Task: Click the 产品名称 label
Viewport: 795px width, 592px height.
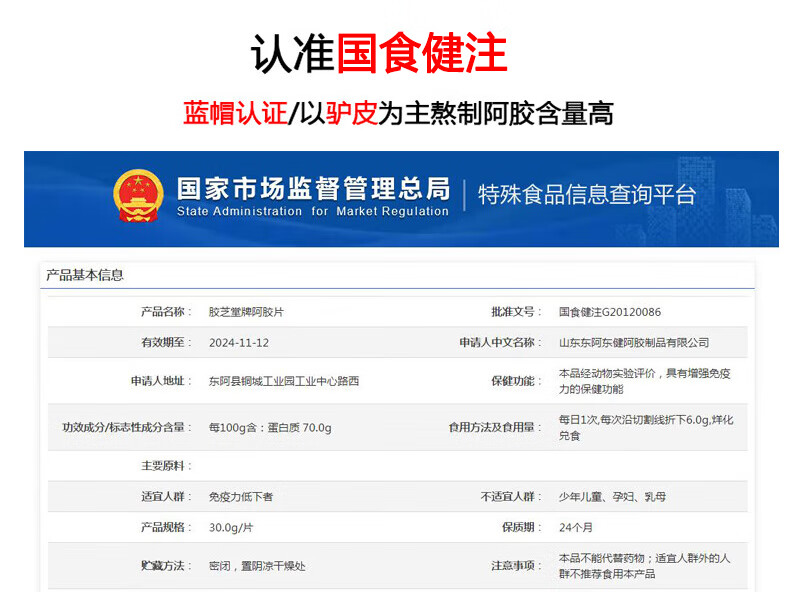Action: click(166, 312)
